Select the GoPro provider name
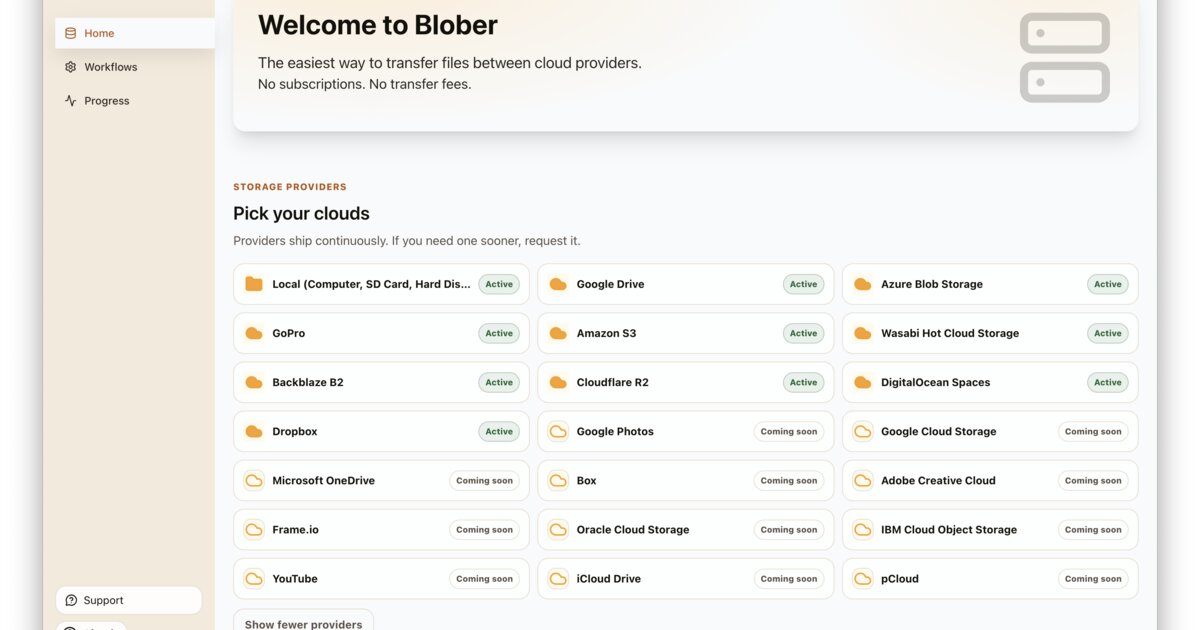 [x=289, y=333]
